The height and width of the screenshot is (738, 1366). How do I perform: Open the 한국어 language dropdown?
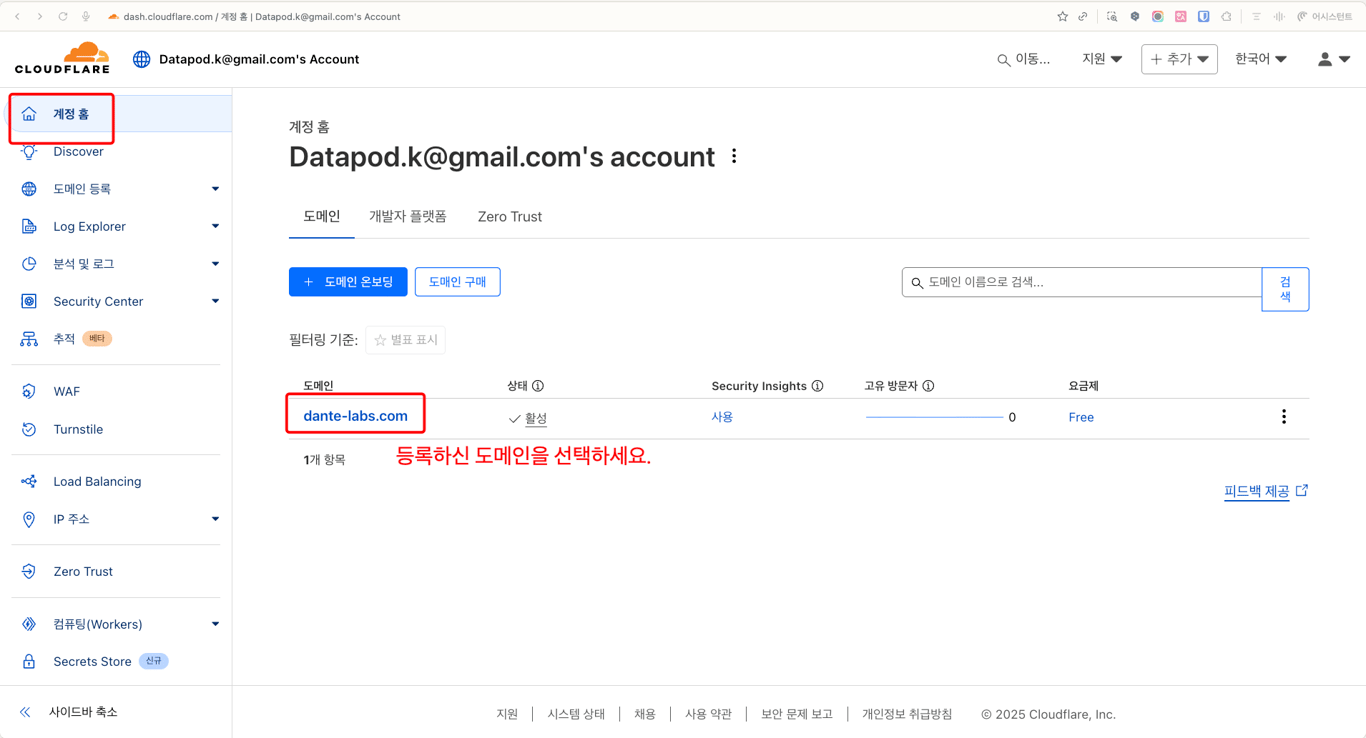[1260, 59]
